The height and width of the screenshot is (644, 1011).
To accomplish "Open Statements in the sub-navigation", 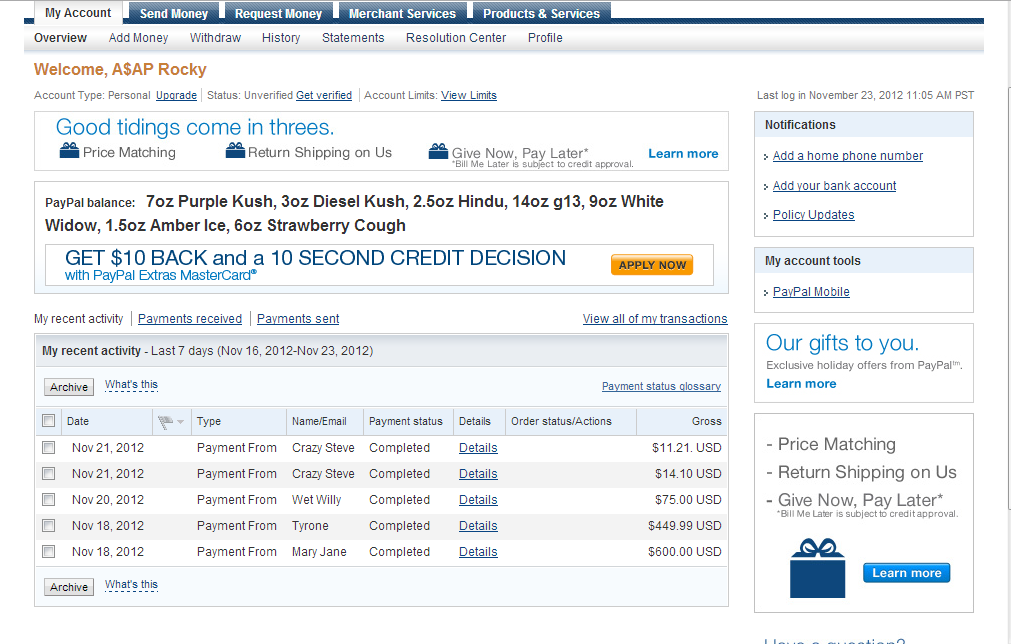I will pyautogui.click(x=353, y=38).
